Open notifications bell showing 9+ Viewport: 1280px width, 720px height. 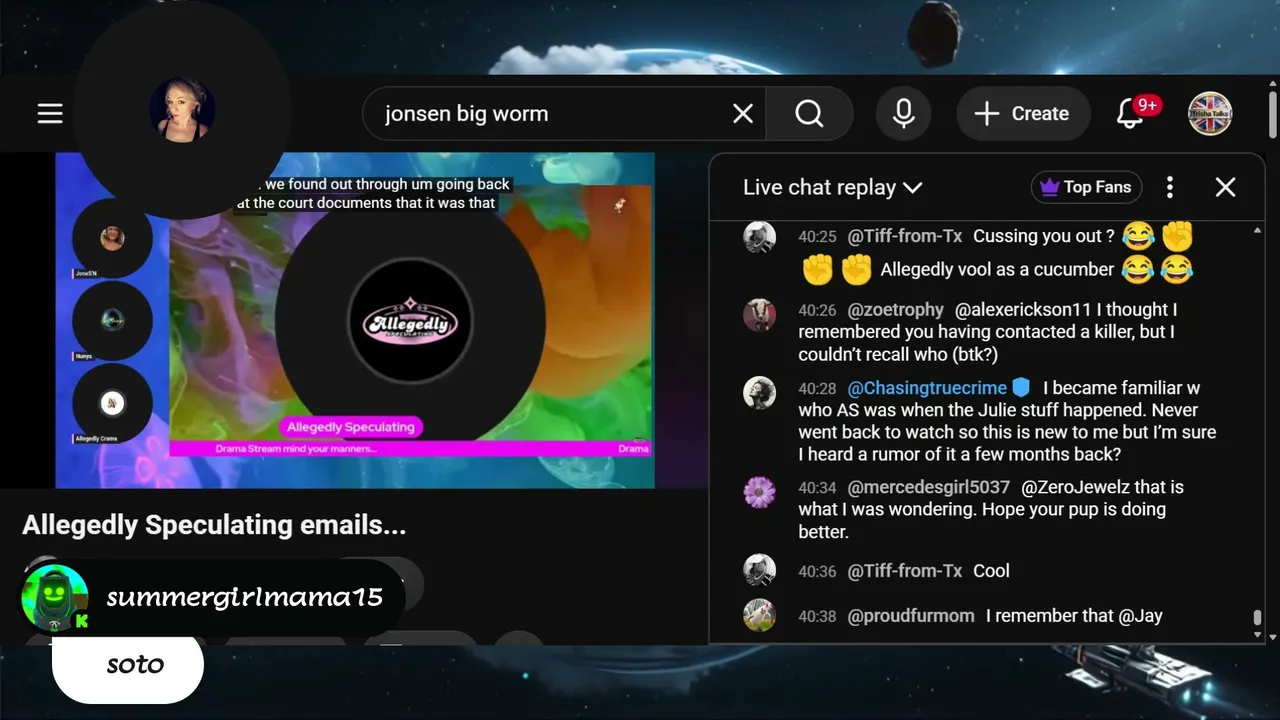(x=1131, y=114)
